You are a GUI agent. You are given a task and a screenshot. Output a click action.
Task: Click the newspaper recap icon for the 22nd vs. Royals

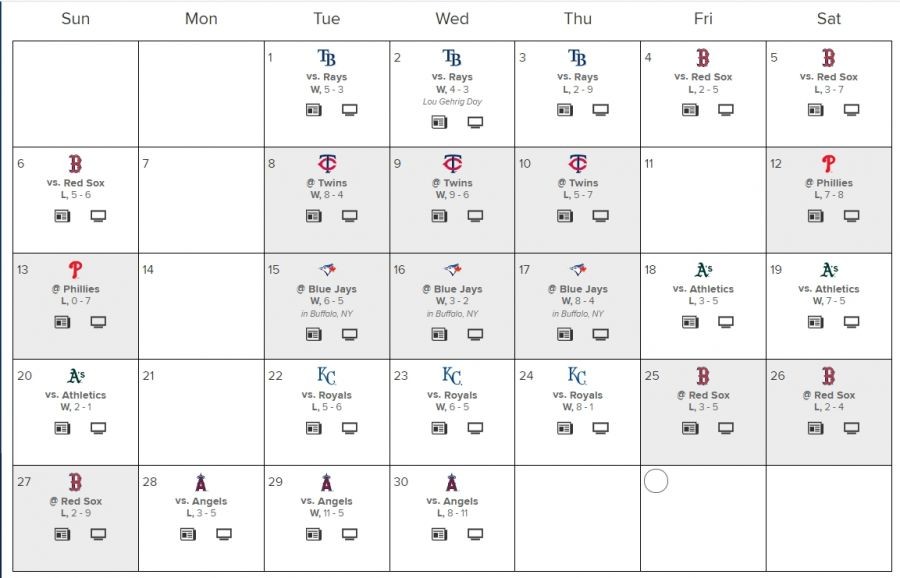[x=313, y=428]
